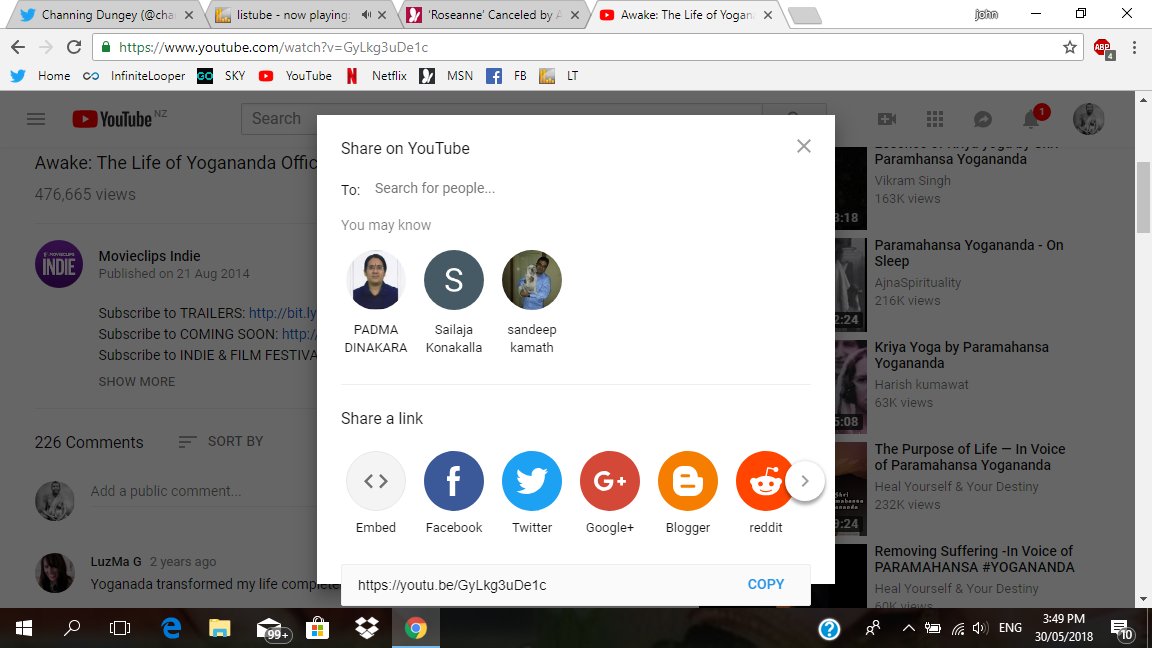This screenshot has height=648, width=1152.
Task: Open Dropbox from the taskbar
Action: [x=366, y=628]
